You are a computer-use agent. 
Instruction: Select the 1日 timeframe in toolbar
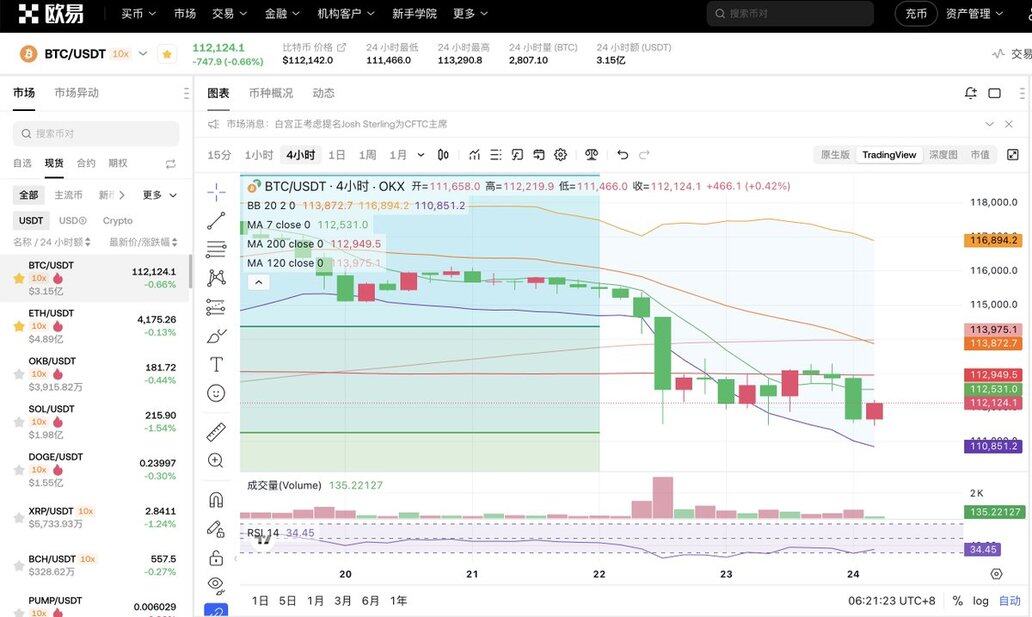click(x=336, y=155)
